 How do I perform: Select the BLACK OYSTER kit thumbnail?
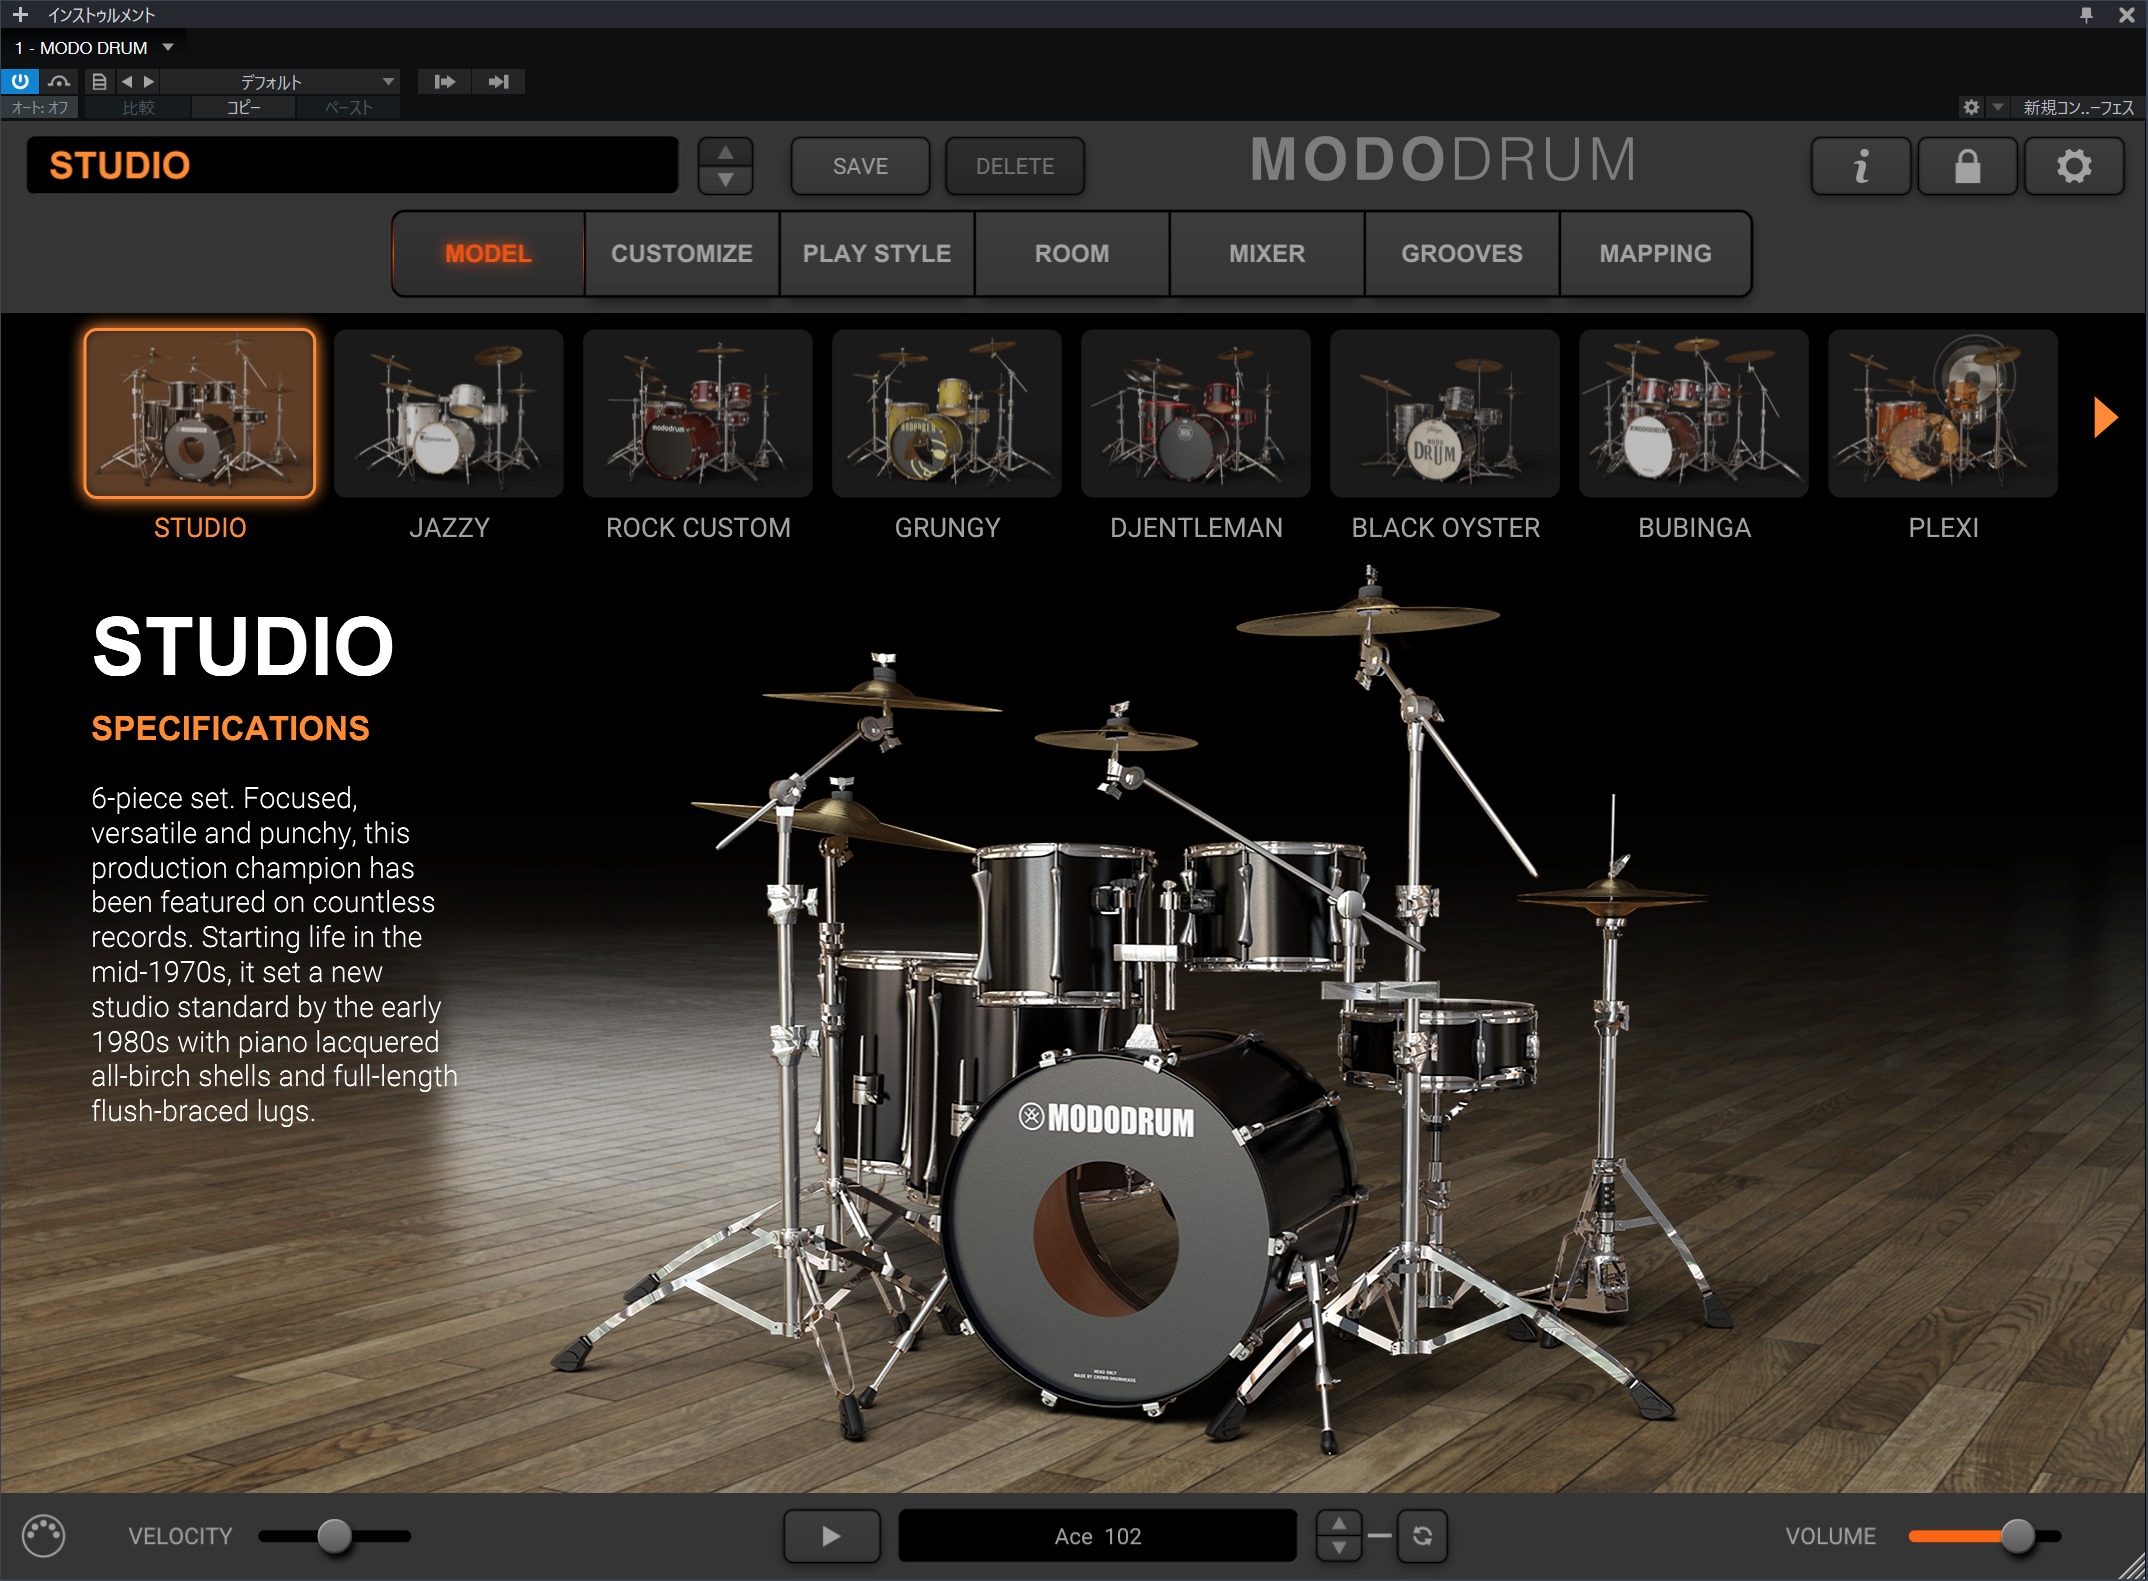pos(1445,413)
